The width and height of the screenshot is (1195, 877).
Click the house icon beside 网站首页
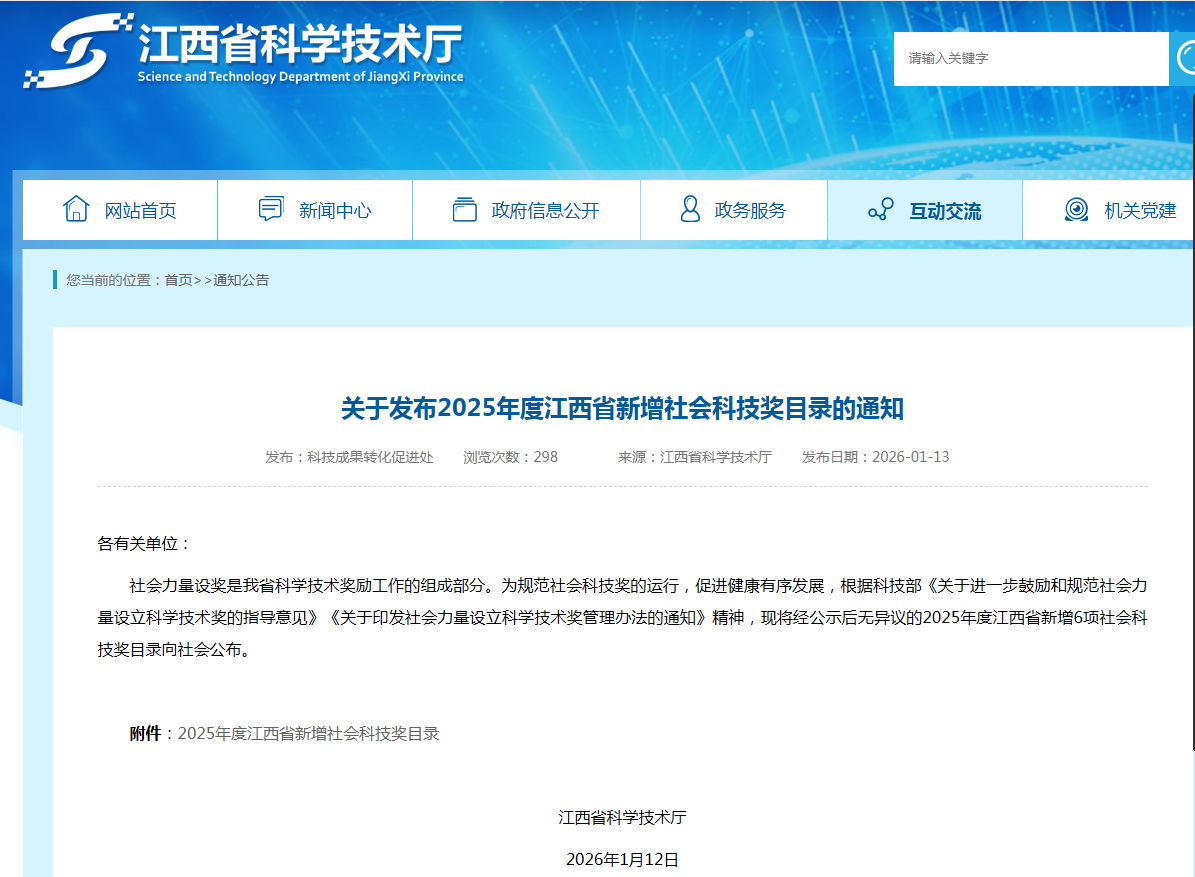[76, 210]
